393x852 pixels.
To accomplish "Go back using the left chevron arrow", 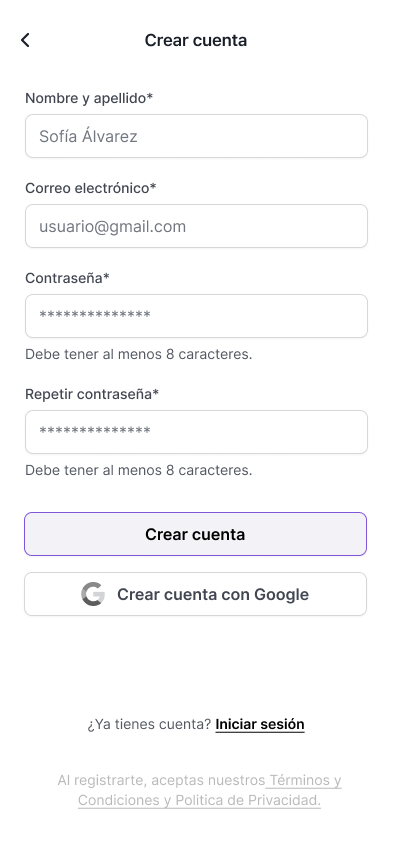I will 25,40.
